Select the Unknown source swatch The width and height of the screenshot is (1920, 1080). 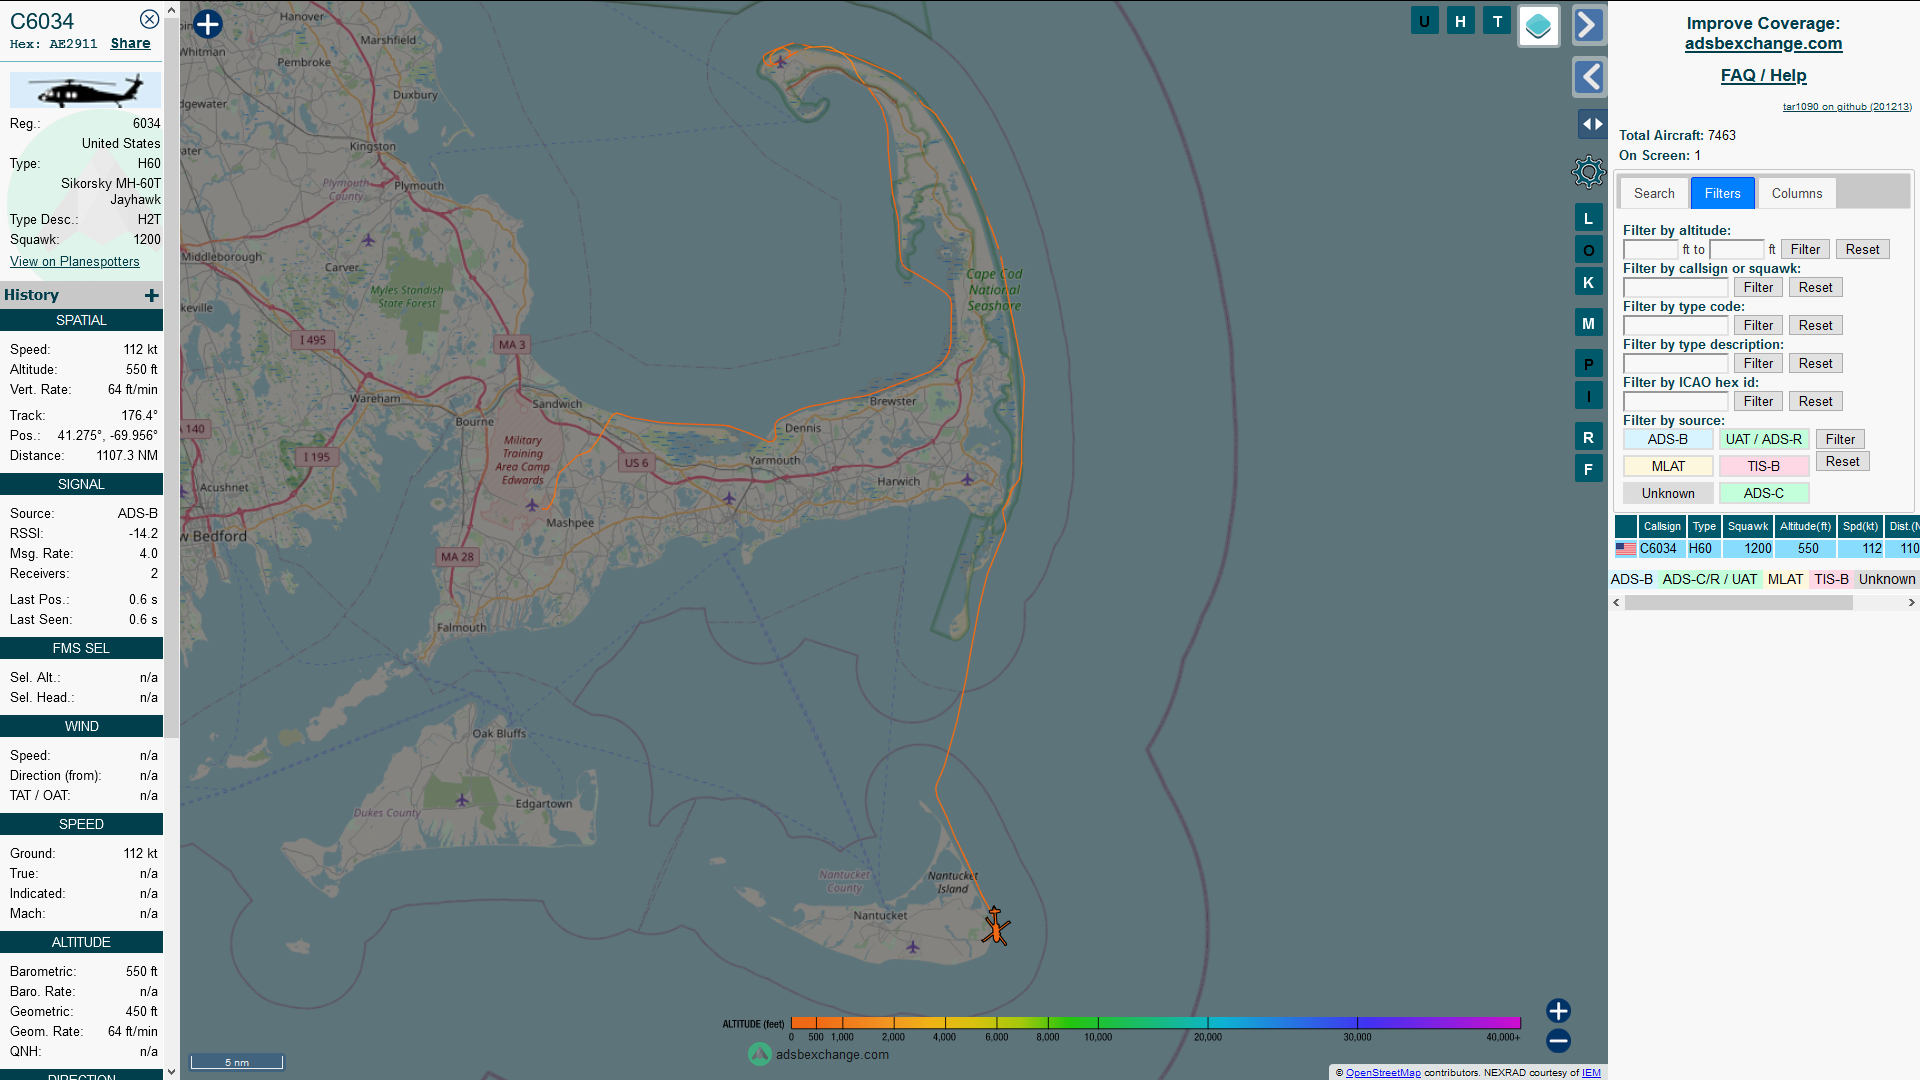pyautogui.click(x=1667, y=493)
